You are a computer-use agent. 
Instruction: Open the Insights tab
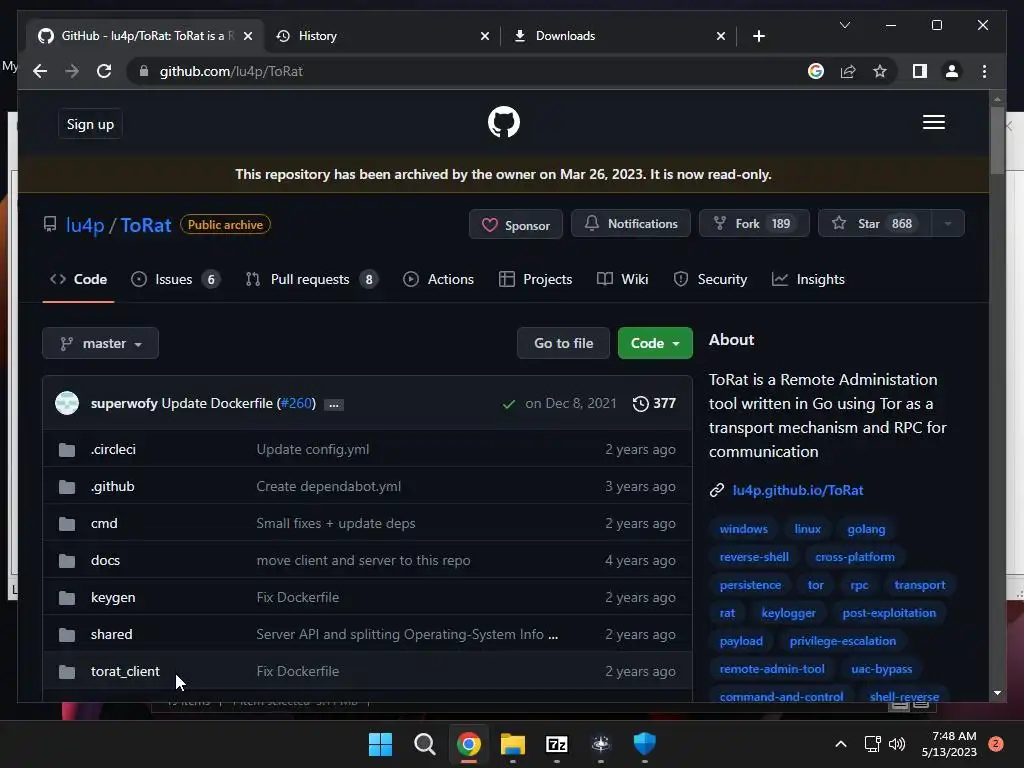808,280
